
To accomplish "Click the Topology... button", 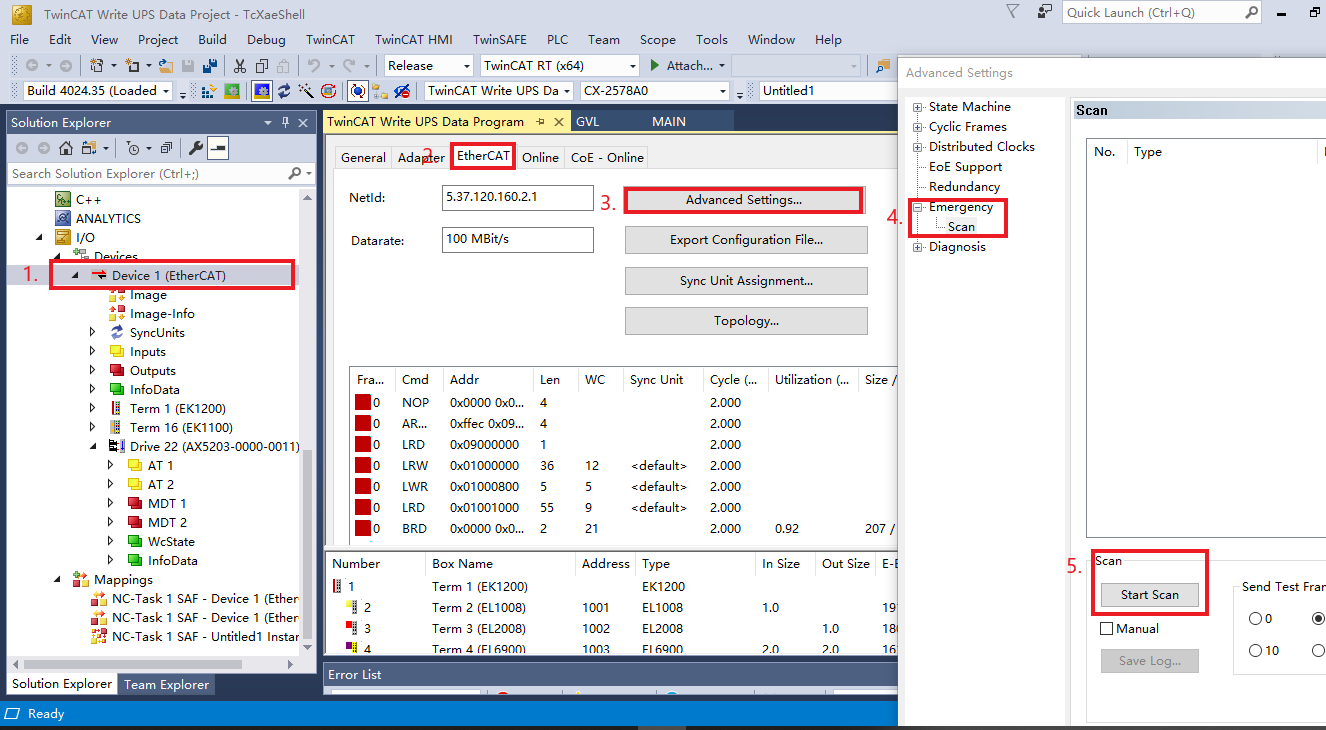I will click(746, 321).
